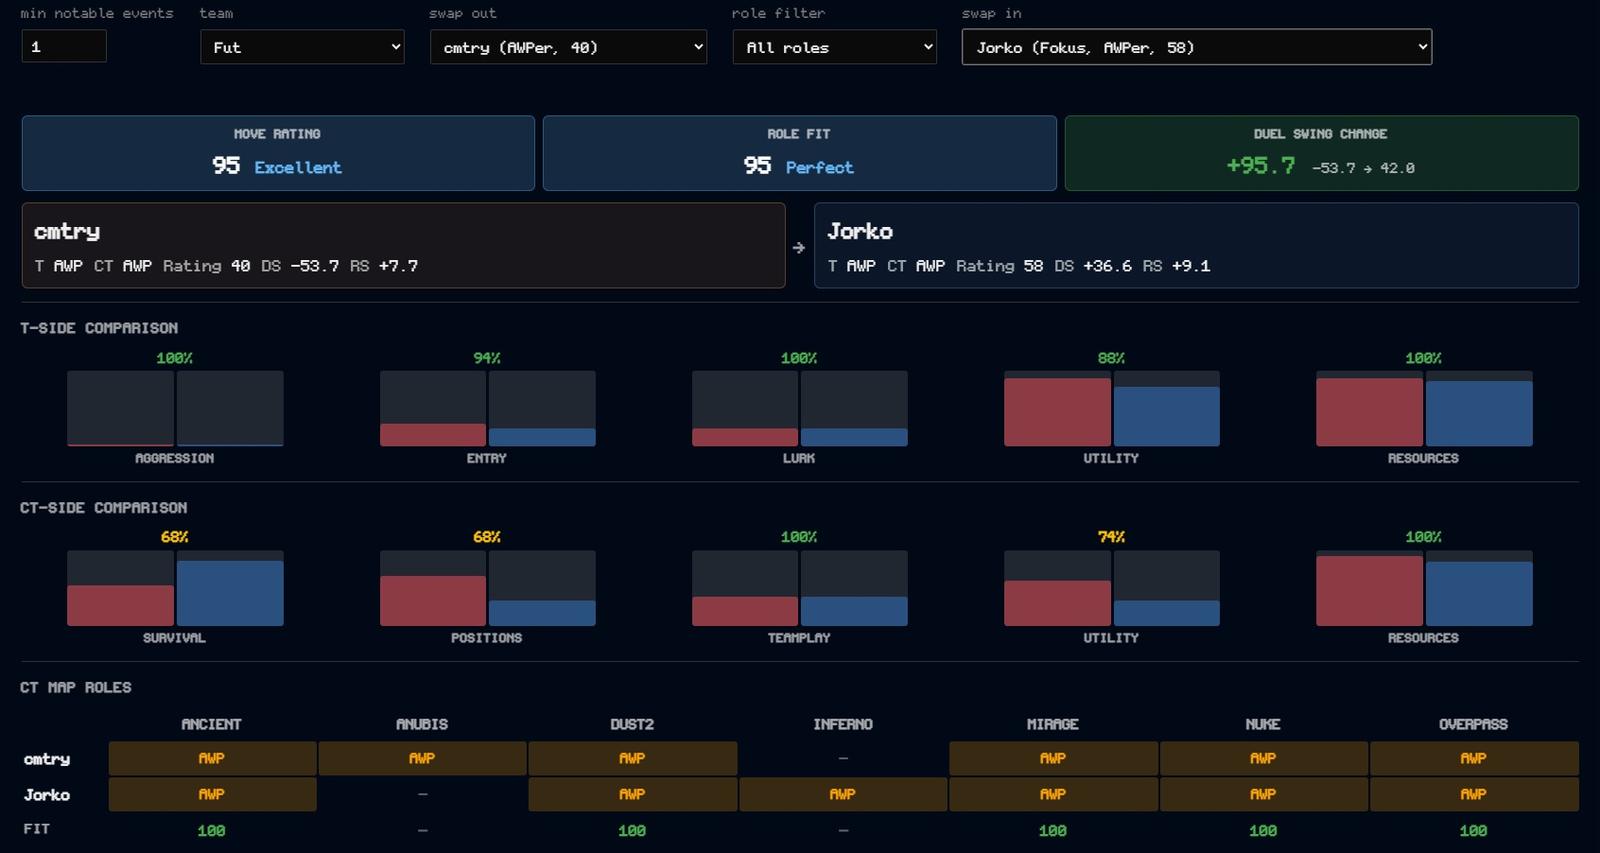Click cmtry's AWP cell for Anubis
This screenshot has height=853, width=1600.
(422, 759)
